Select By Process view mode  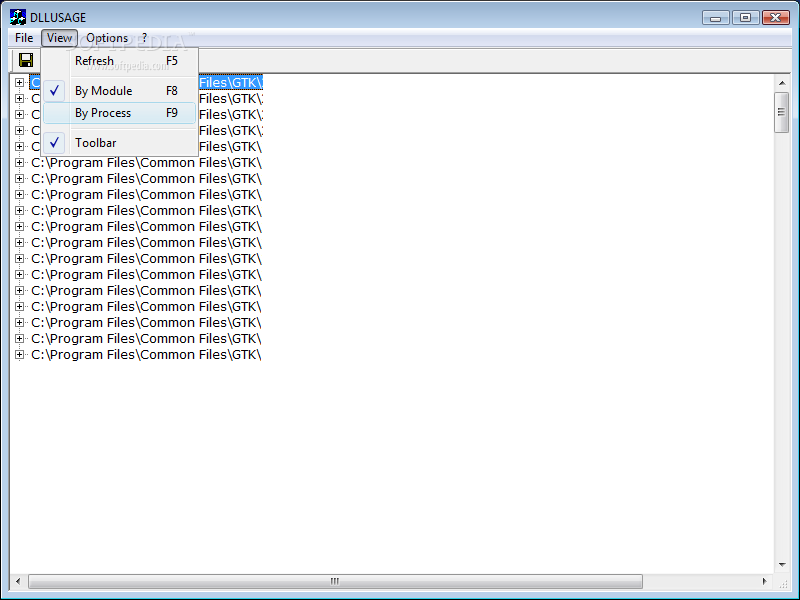(x=119, y=113)
